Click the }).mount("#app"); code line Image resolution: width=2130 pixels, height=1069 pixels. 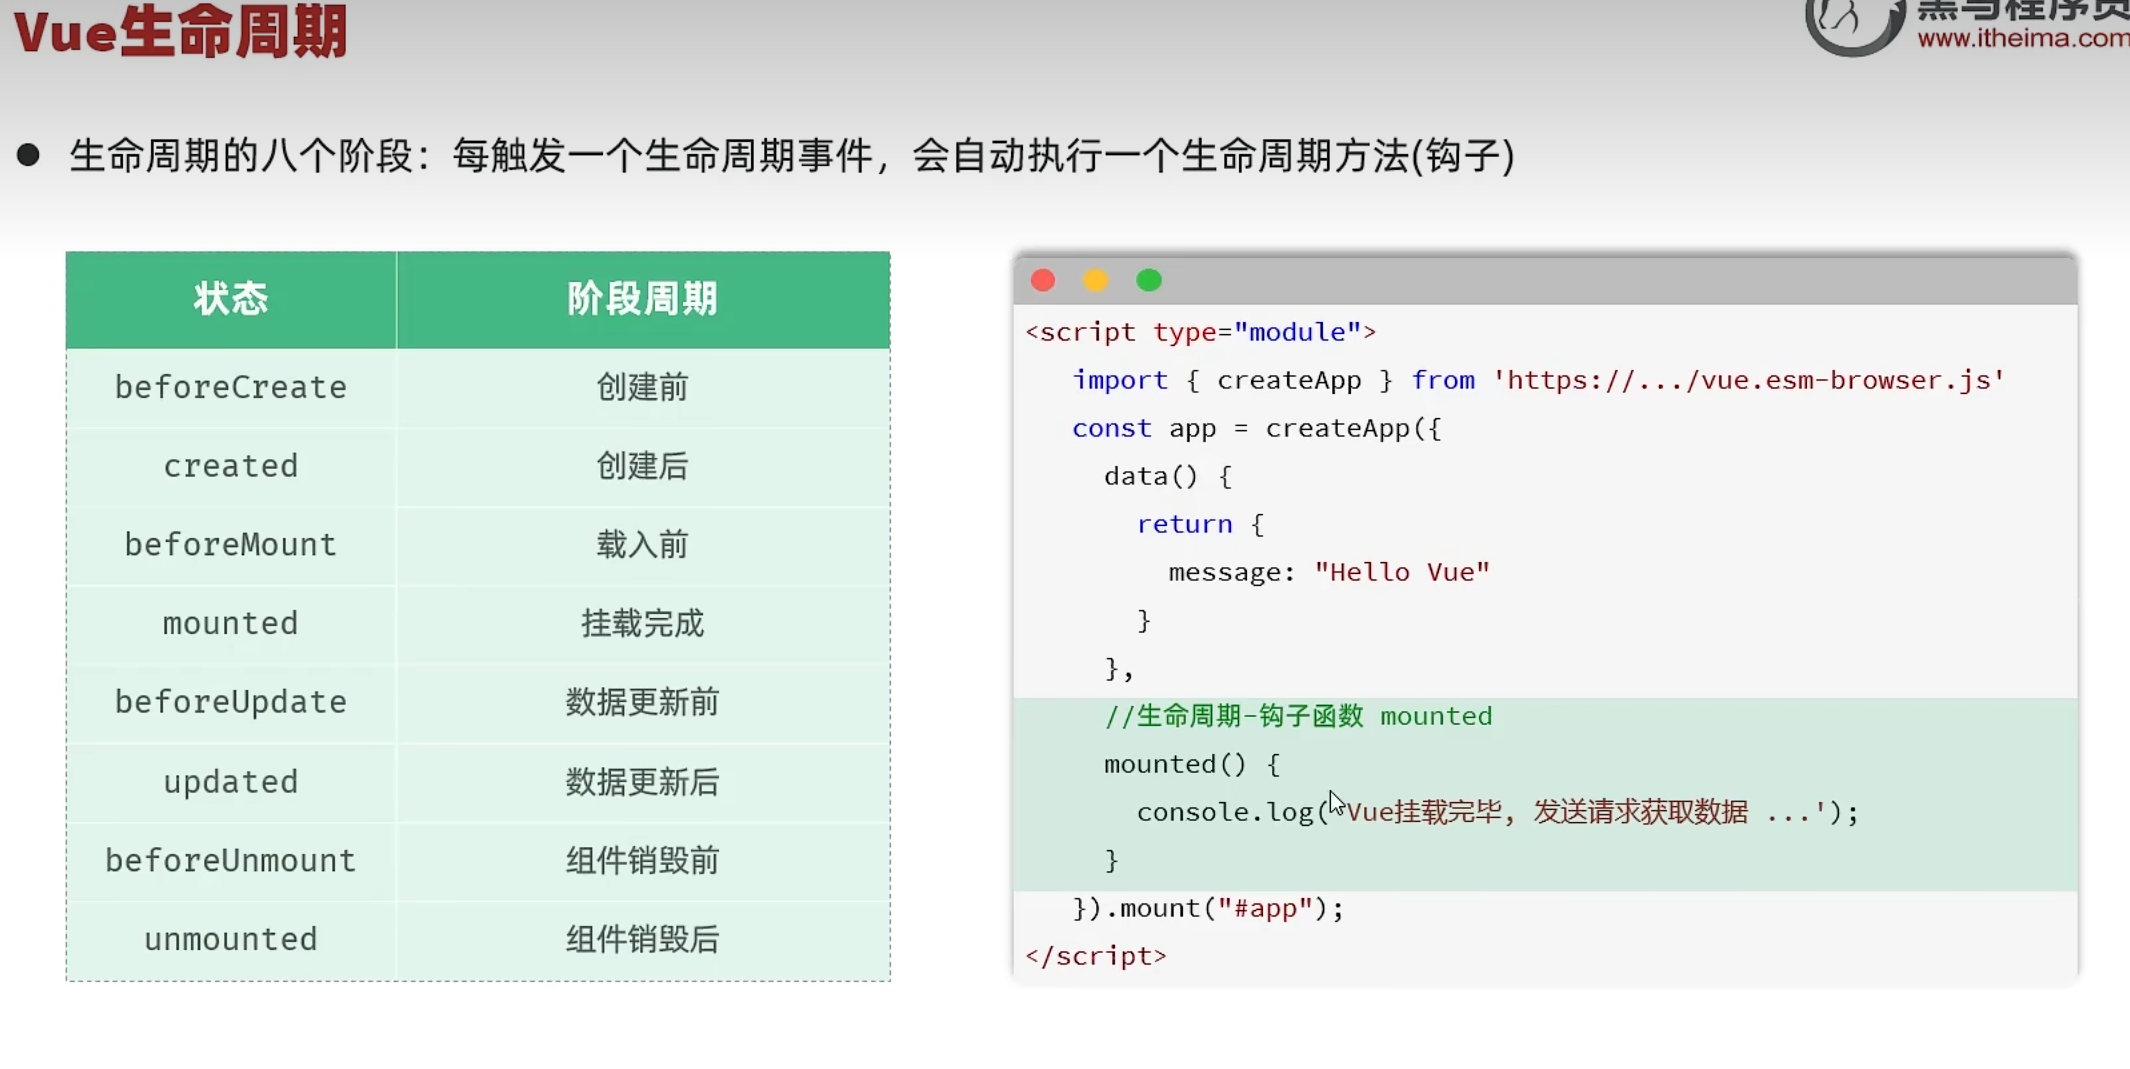[x=1208, y=908]
